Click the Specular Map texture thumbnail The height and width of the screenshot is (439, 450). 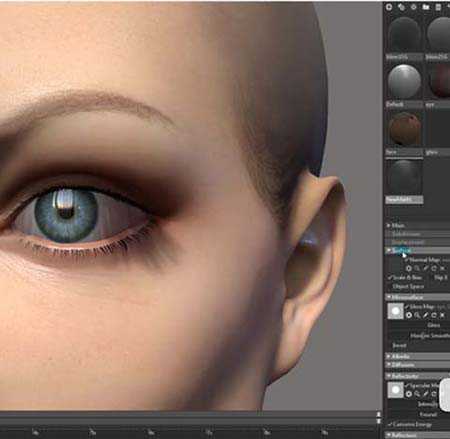(395, 390)
